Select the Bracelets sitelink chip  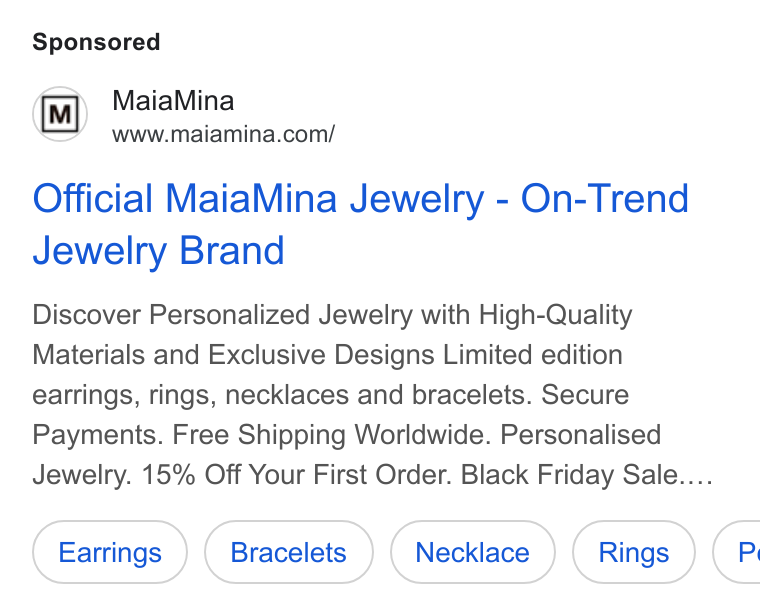point(288,552)
